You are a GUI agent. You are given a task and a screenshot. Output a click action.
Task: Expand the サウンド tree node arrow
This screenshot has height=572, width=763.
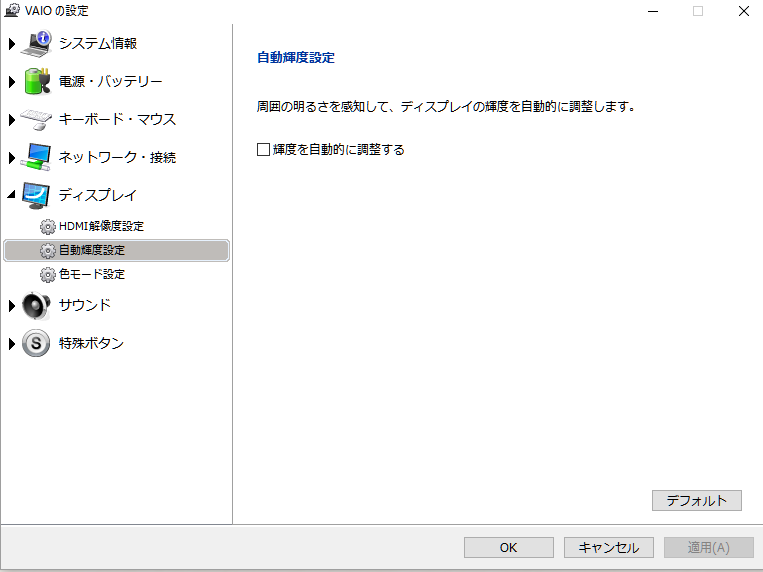point(12,306)
